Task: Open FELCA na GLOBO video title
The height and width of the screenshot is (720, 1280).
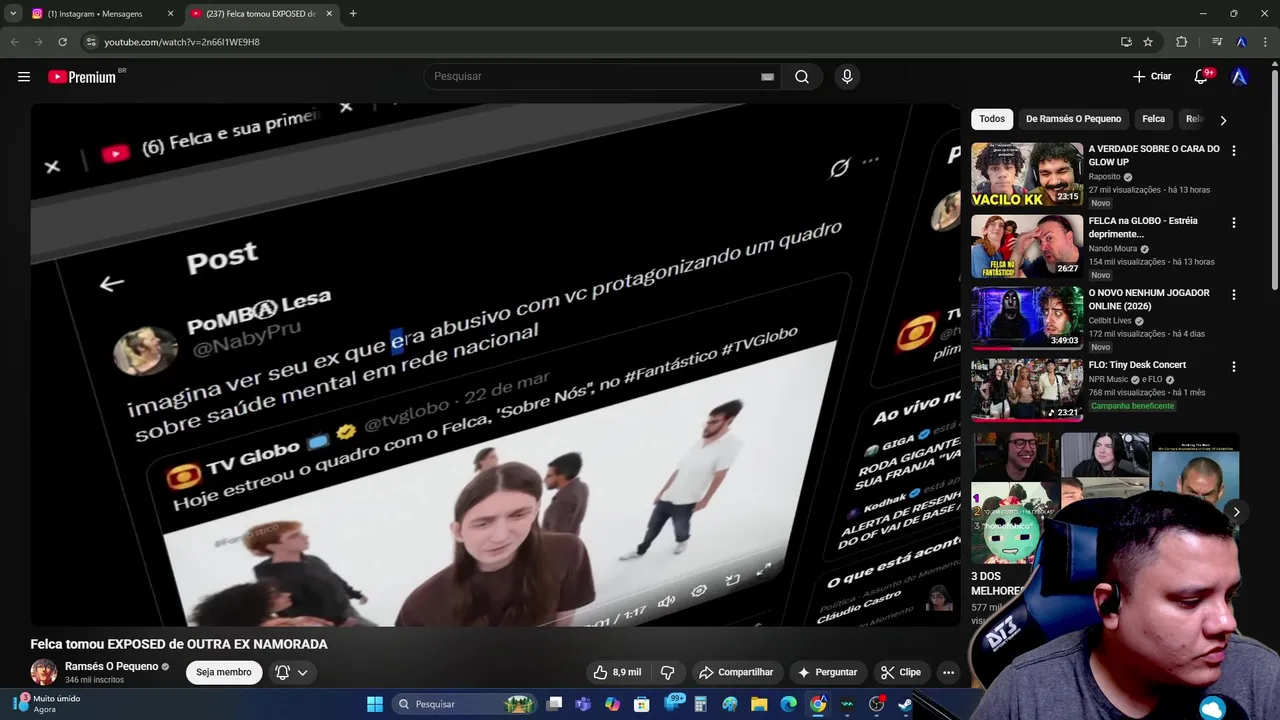Action: pos(1143,227)
